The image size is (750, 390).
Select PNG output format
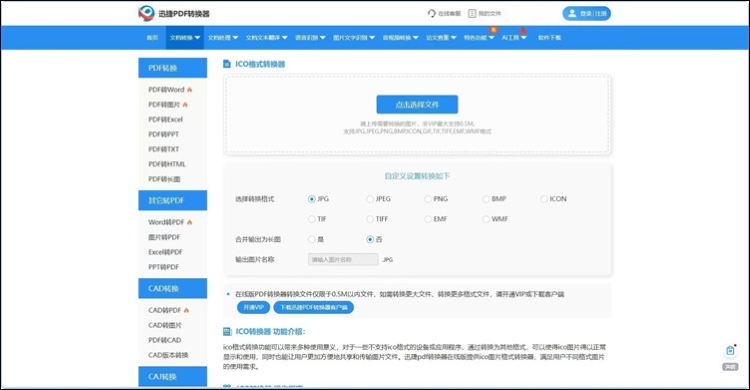(x=428, y=199)
